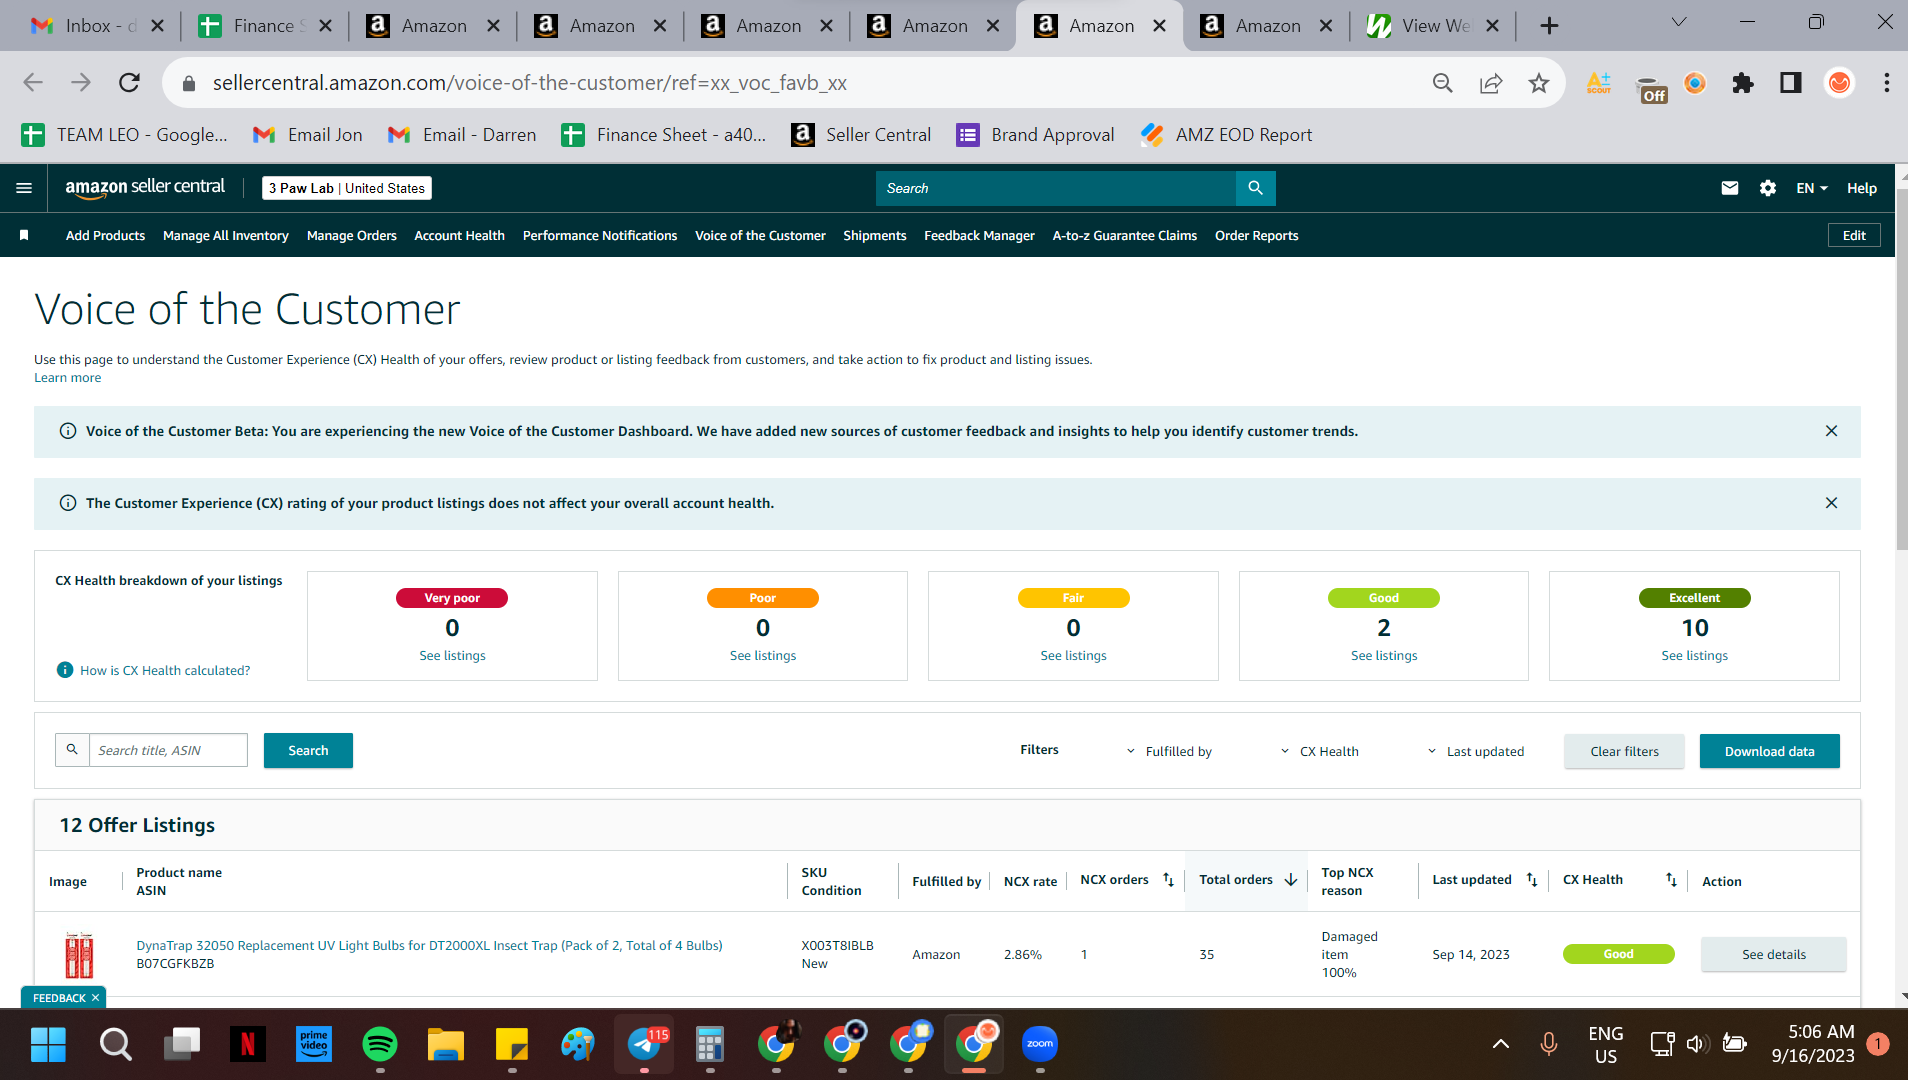Open Feedback Manager
Viewport: 1908px width, 1080px height.
[x=979, y=235]
